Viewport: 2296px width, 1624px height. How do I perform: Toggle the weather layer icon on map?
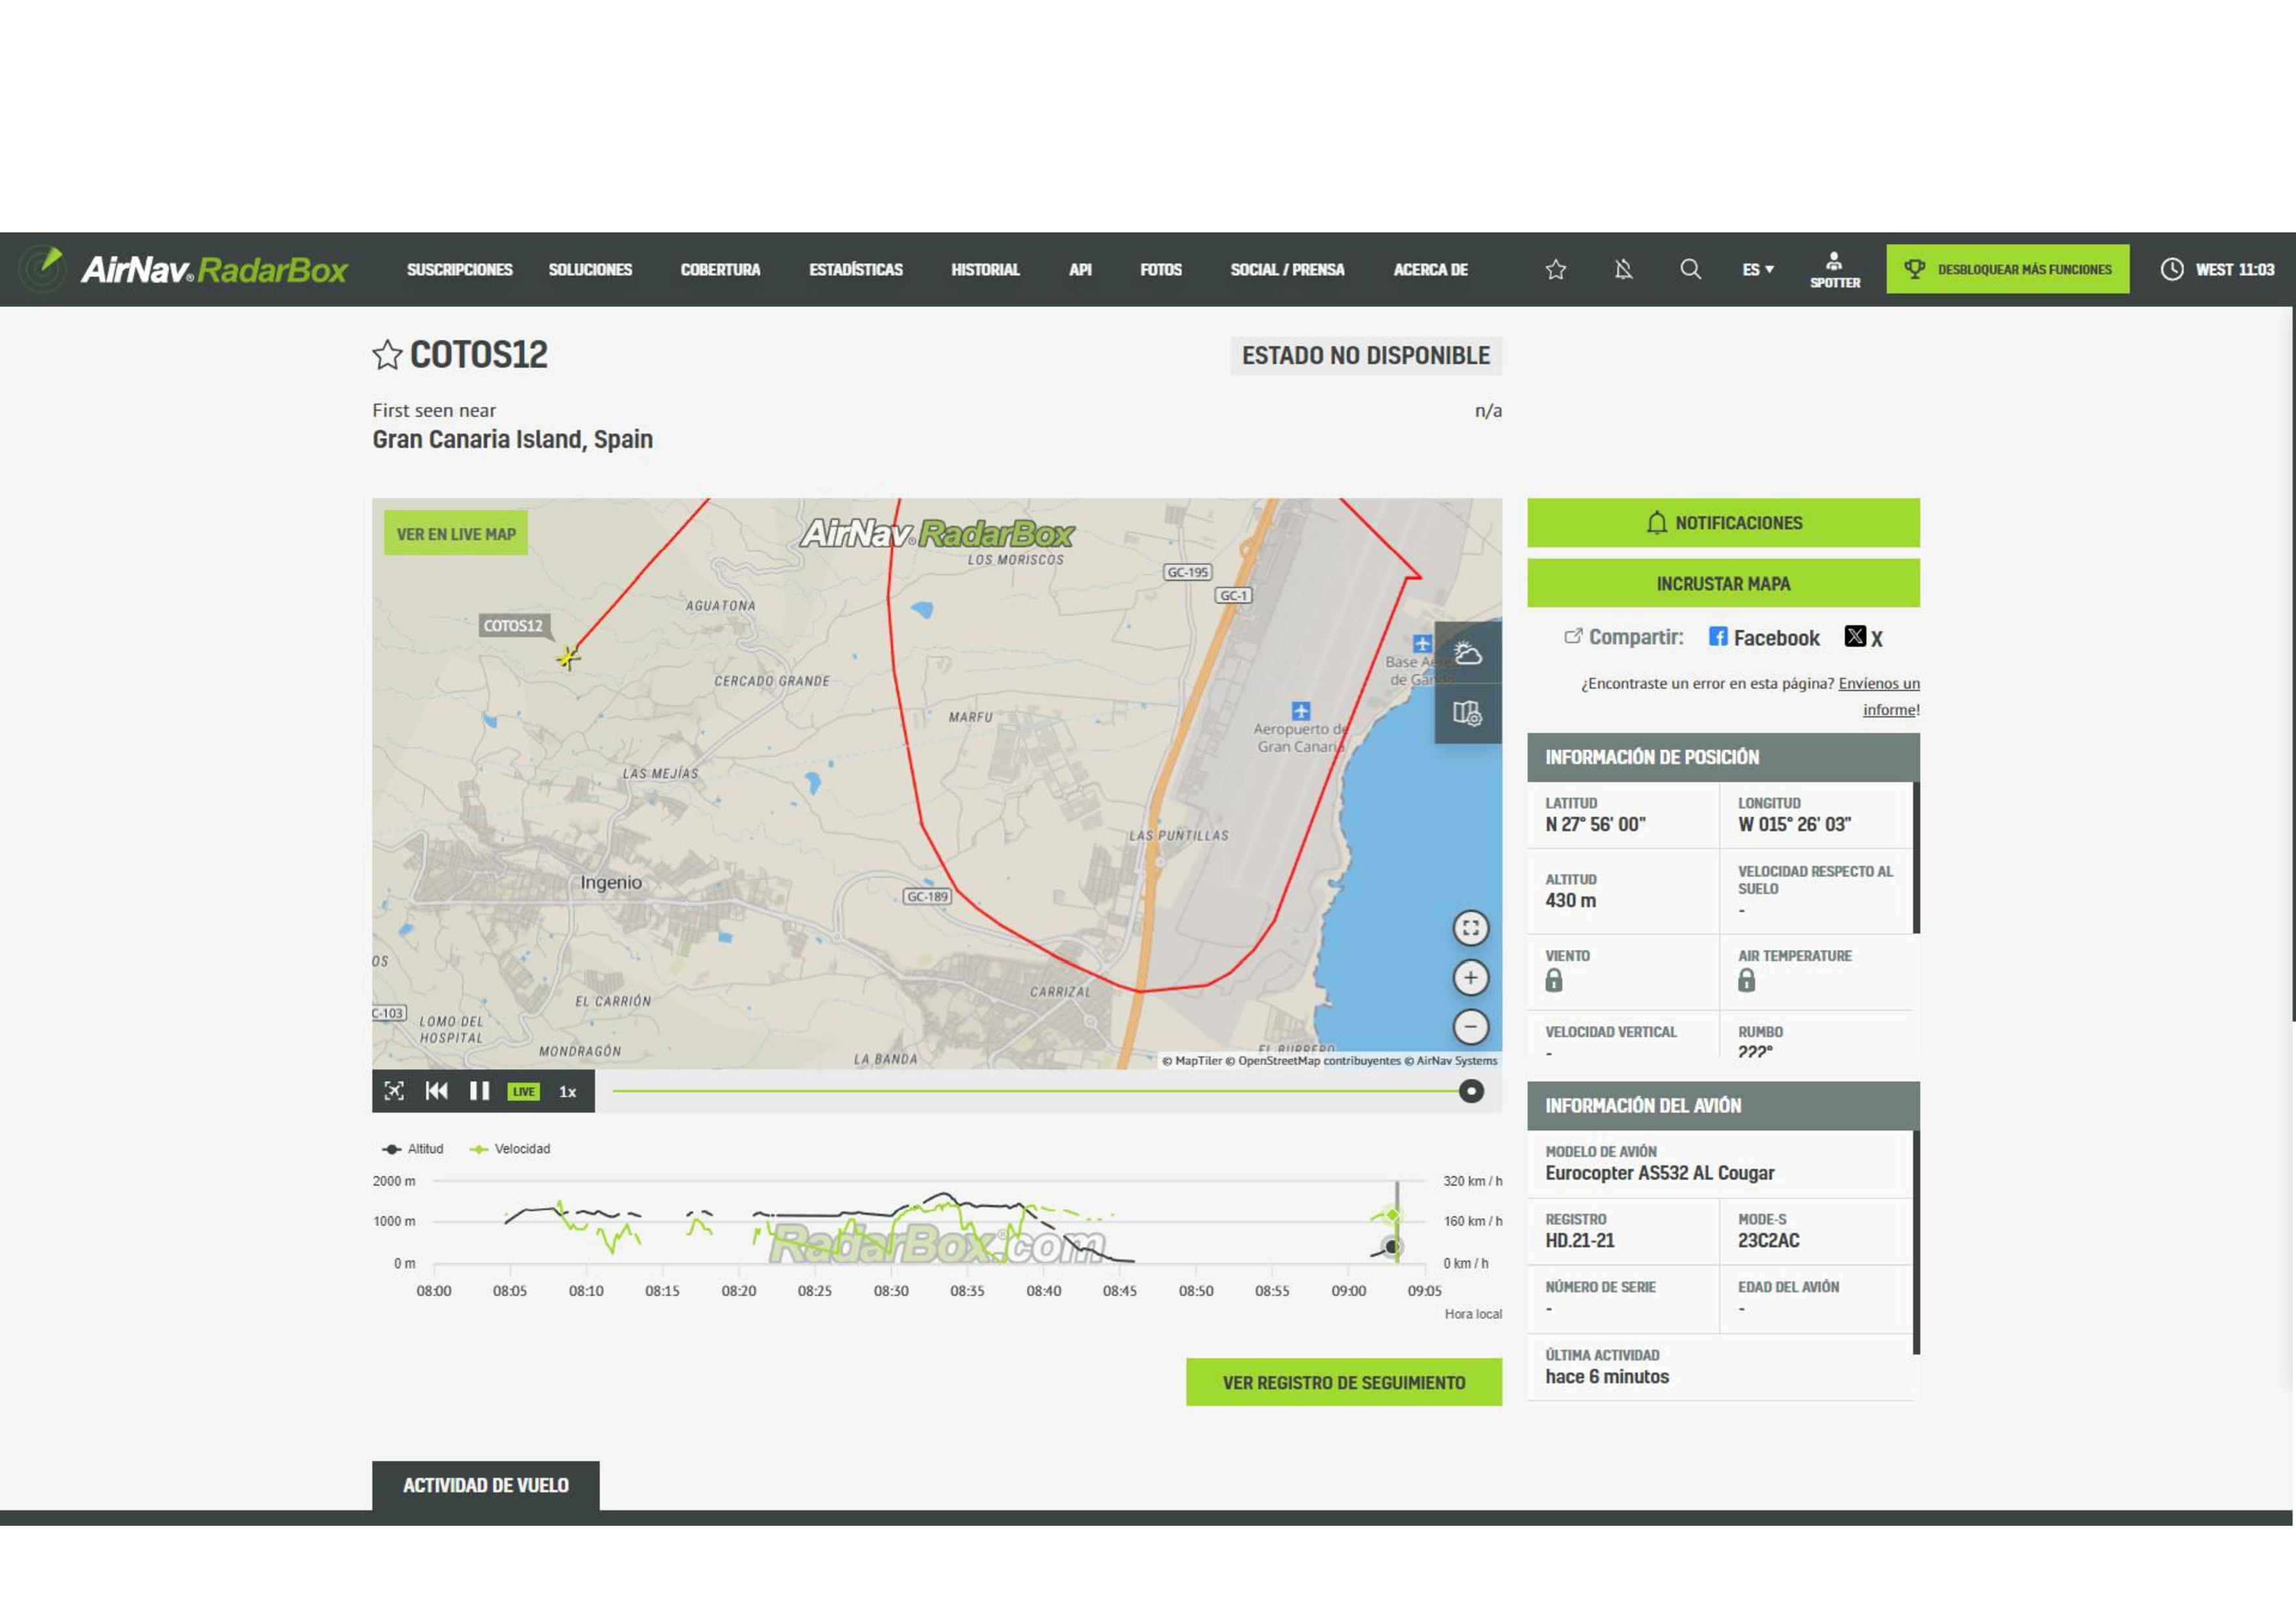pyautogui.click(x=1467, y=653)
